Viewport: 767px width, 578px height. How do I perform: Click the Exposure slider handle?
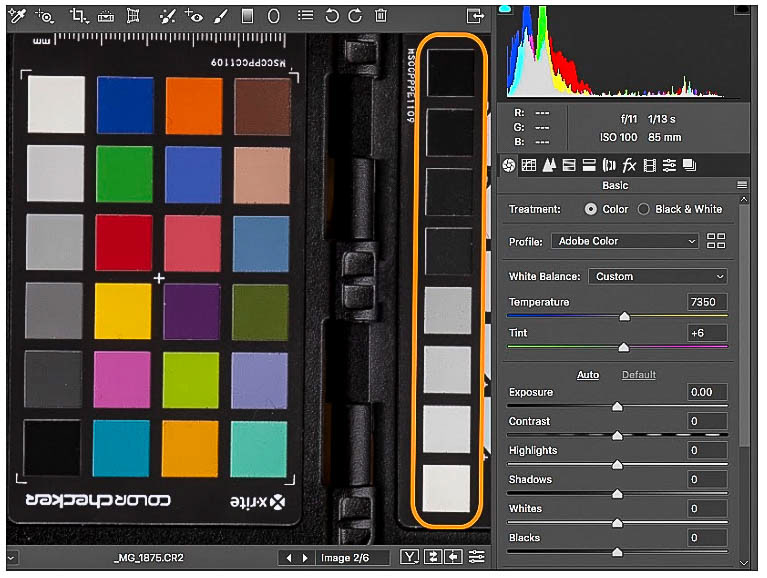(618, 407)
